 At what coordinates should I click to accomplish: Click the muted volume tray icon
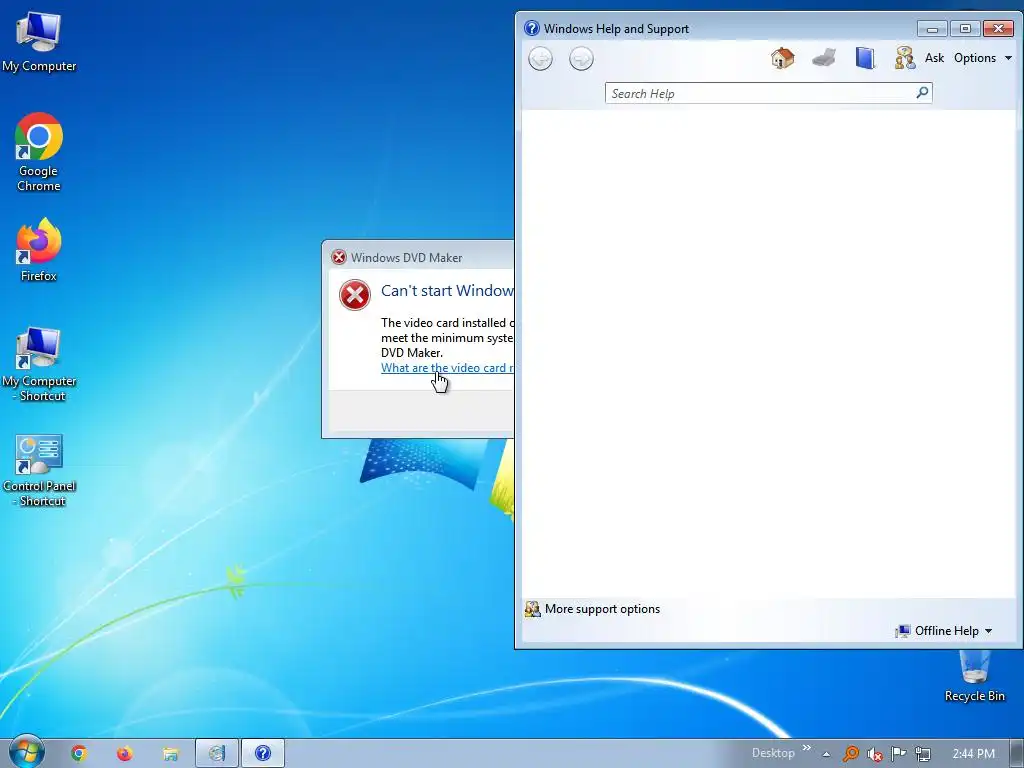pos(875,754)
